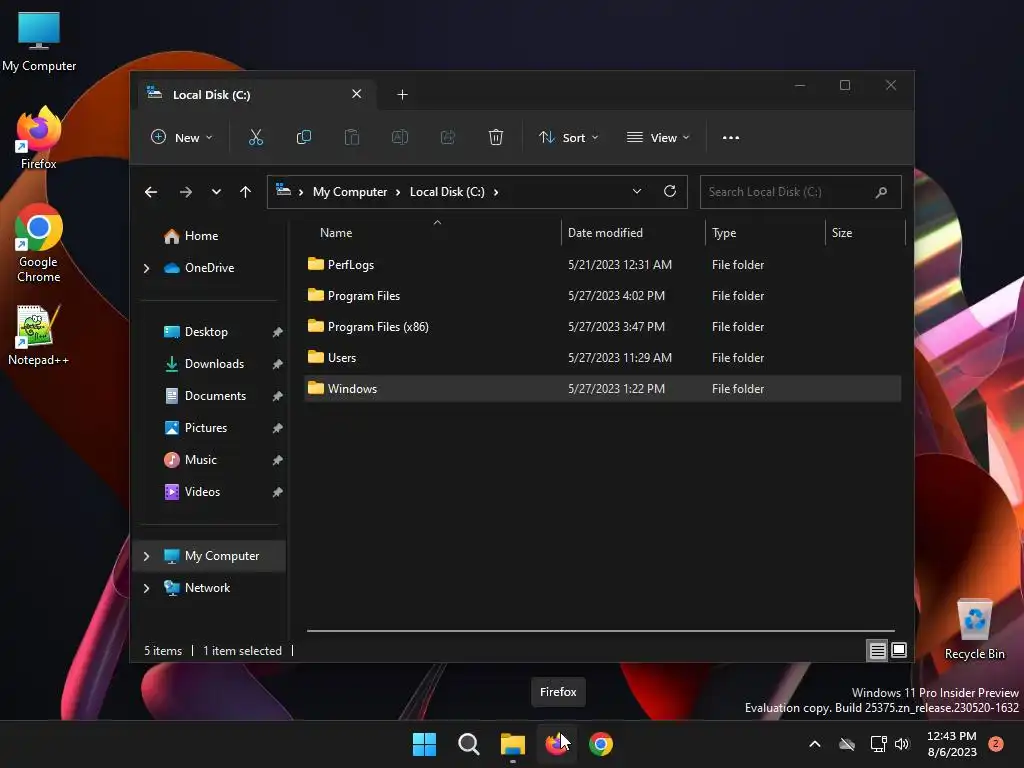The height and width of the screenshot is (768, 1024).
Task: Click the Paste clipboard icon
Action: [x=351, y=137]
